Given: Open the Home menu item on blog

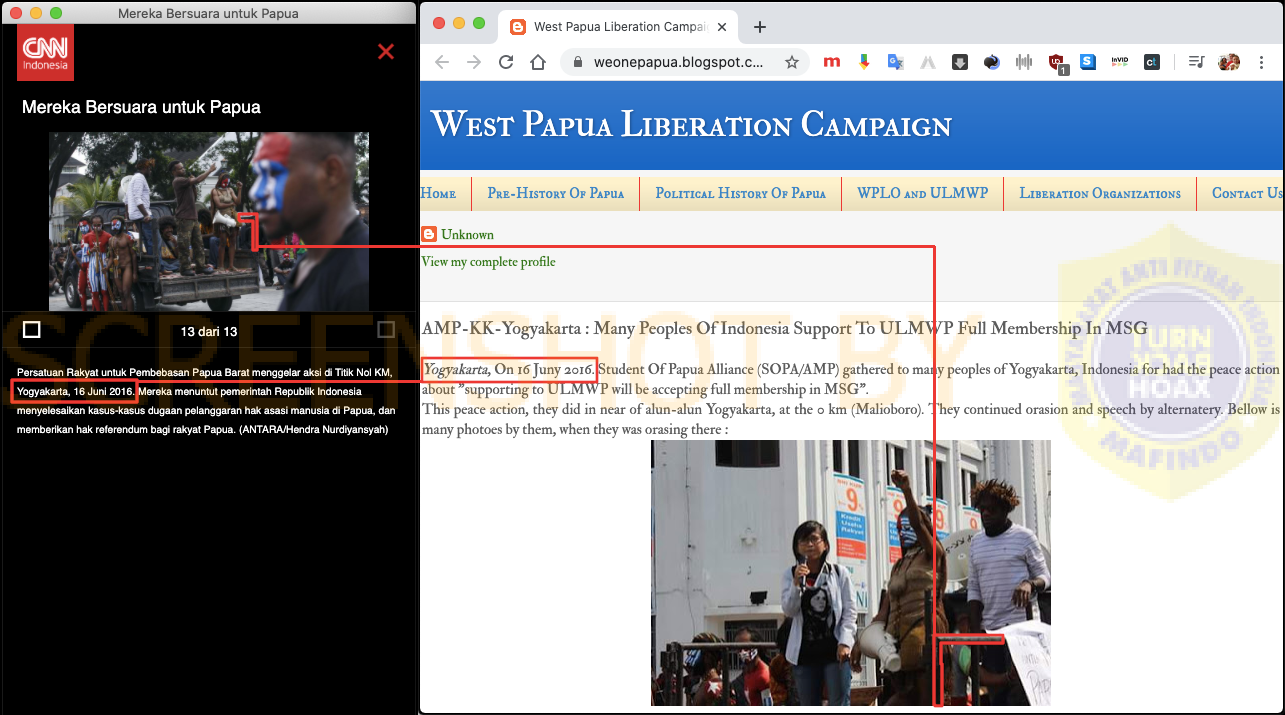Looking at the screenshot, I should (x=438, y=193).
